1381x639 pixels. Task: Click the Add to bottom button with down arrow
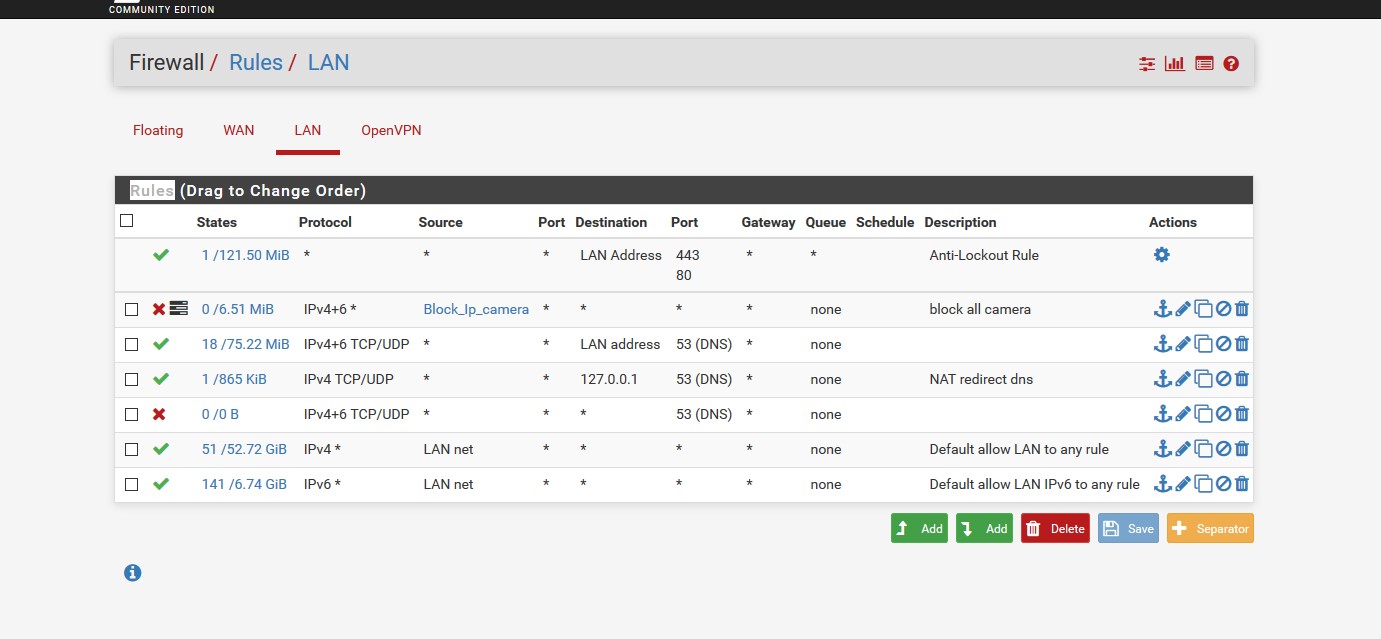984,528
